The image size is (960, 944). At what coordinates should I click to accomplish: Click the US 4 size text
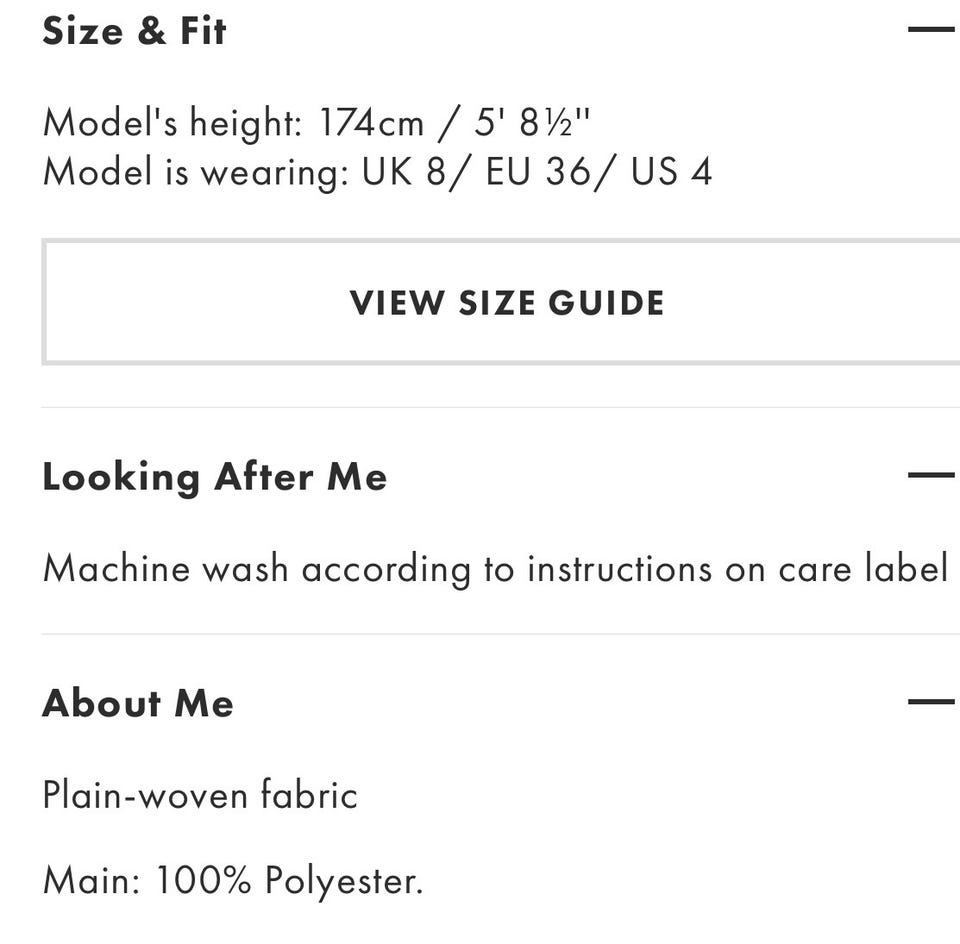click(671, 172)
